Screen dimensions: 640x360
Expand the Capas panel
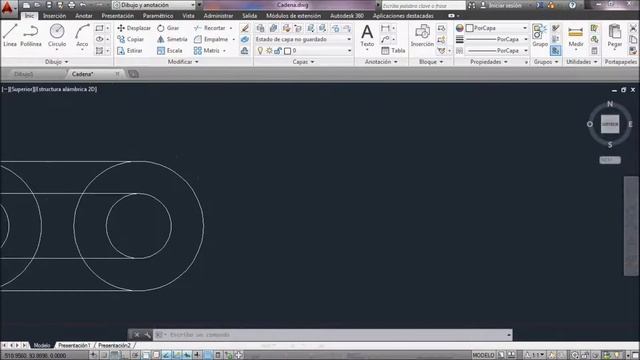303,62
